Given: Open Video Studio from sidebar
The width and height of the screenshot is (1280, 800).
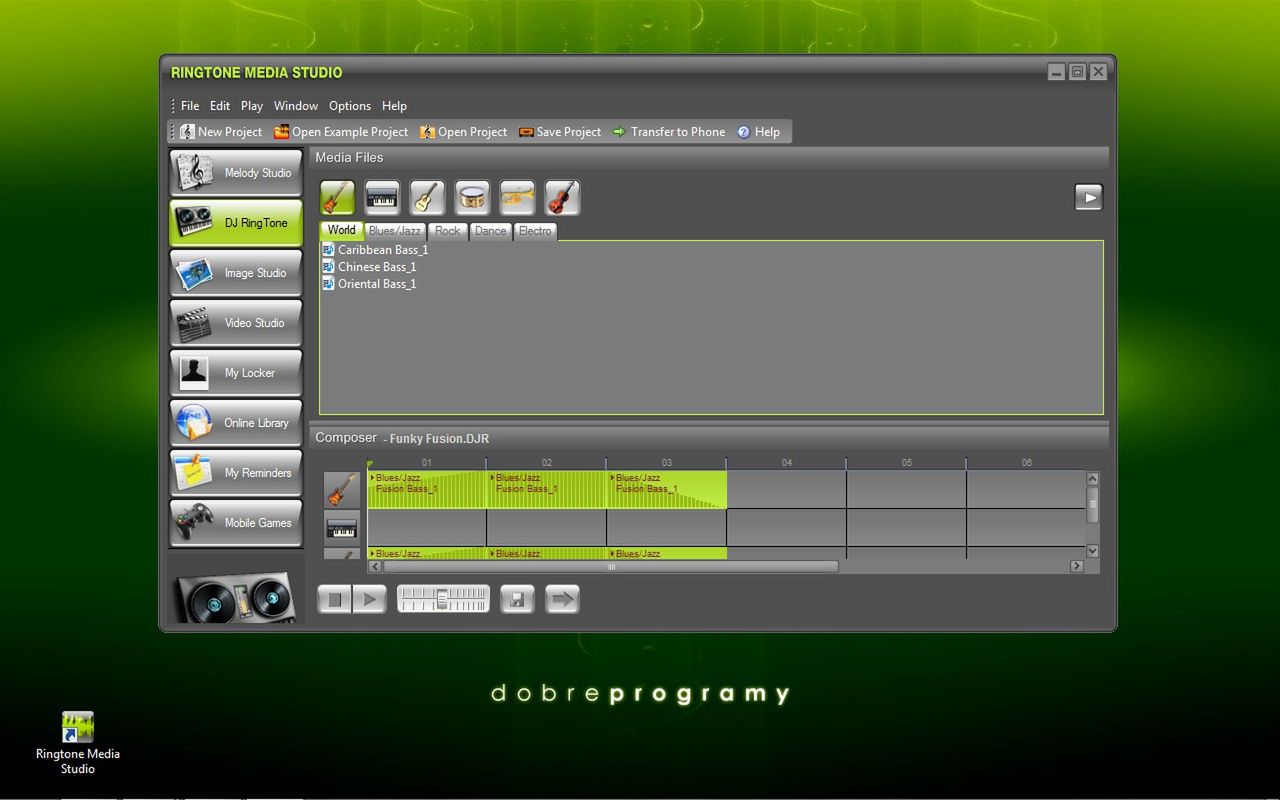Looking at the screenshot, I should pos(236,323).
